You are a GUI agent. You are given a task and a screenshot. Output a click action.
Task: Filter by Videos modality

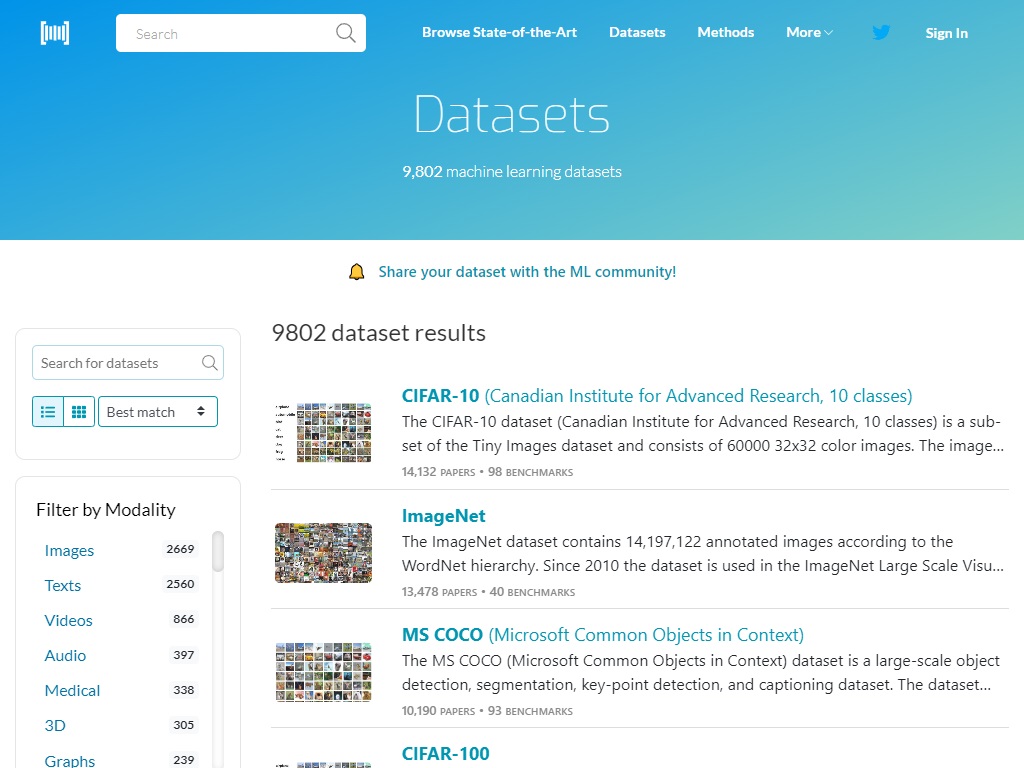pyautogui.click(x=69, y=620)
